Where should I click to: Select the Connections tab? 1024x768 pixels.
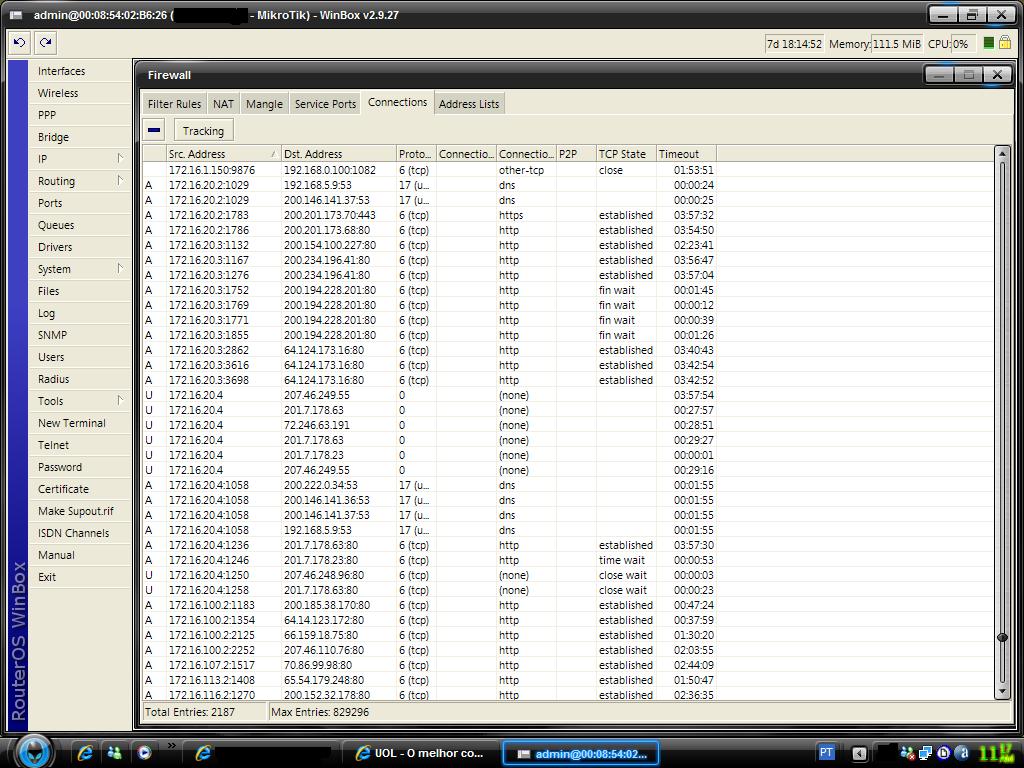click(397, 103)
